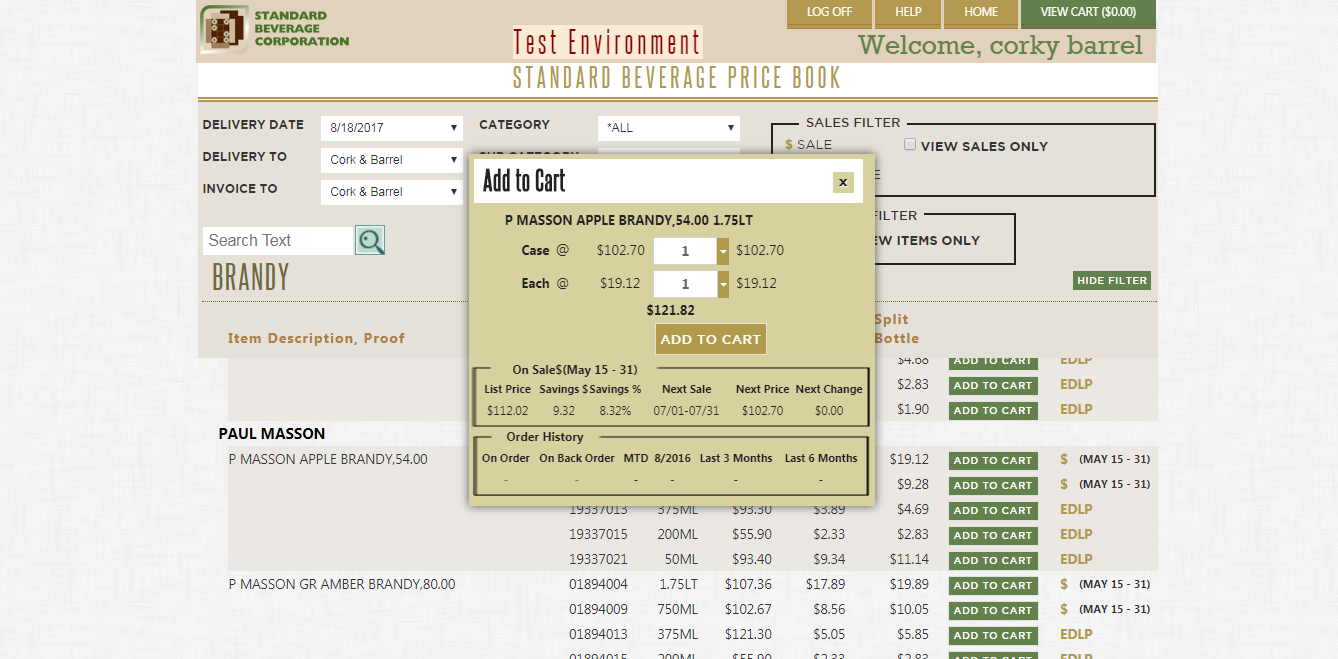Add item 19337013 375ML to cart
The image size is (1338, 659).
click(x=992, y=511)
